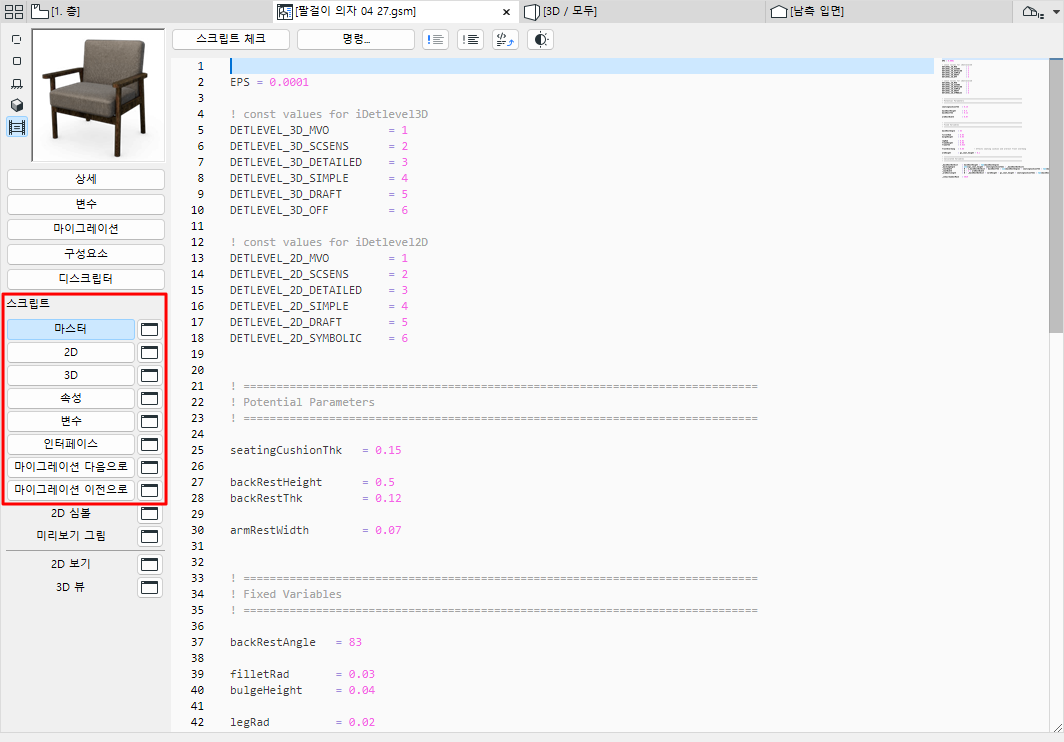Open the 마스터 script in a separate window
This screenshot has height=742, width=1064.
149,329
